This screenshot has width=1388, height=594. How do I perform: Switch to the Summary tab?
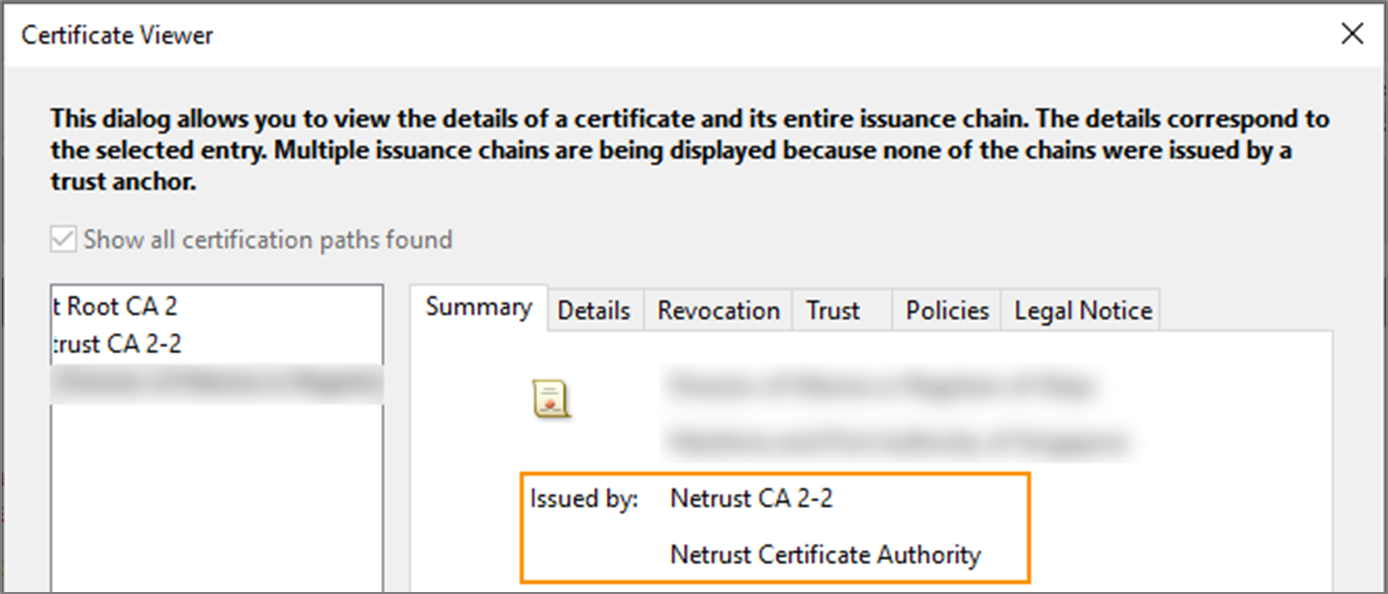pyautogui.click(x=479, y=308)
